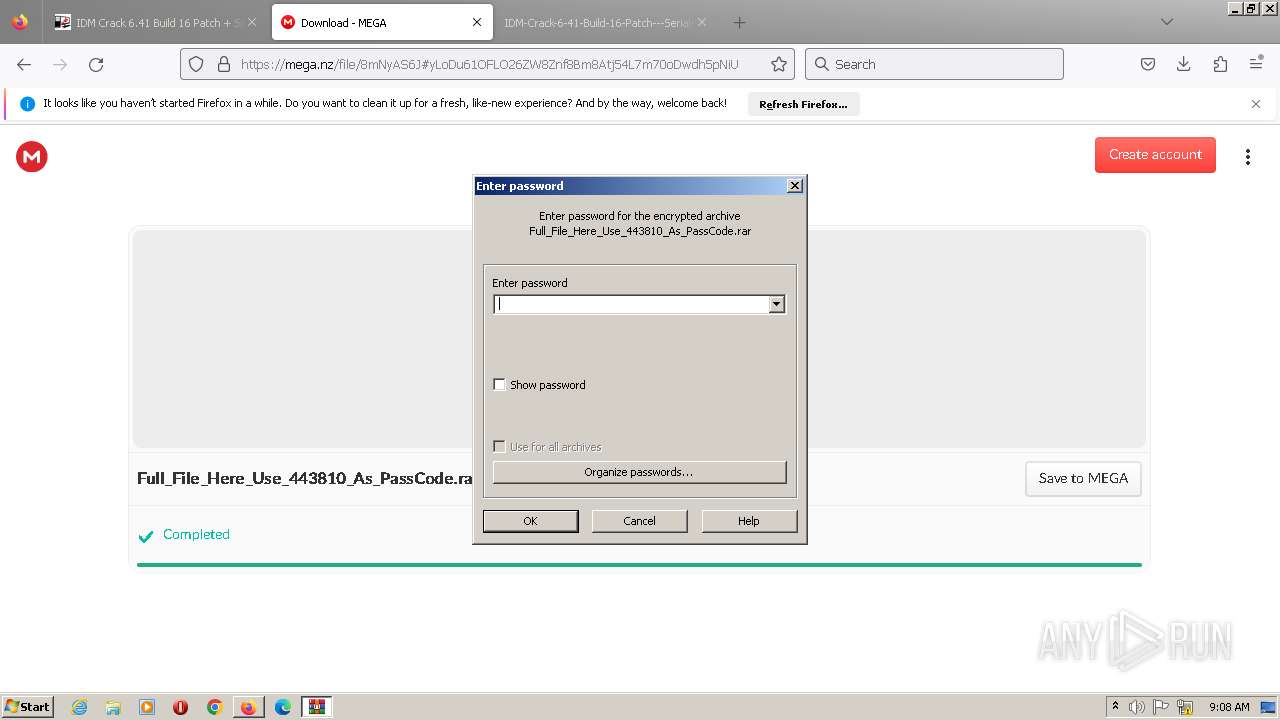List all tabs dropdown chevron
Image resolution: width=1280 pixels, height=720 pixels.
point(1166,22)
